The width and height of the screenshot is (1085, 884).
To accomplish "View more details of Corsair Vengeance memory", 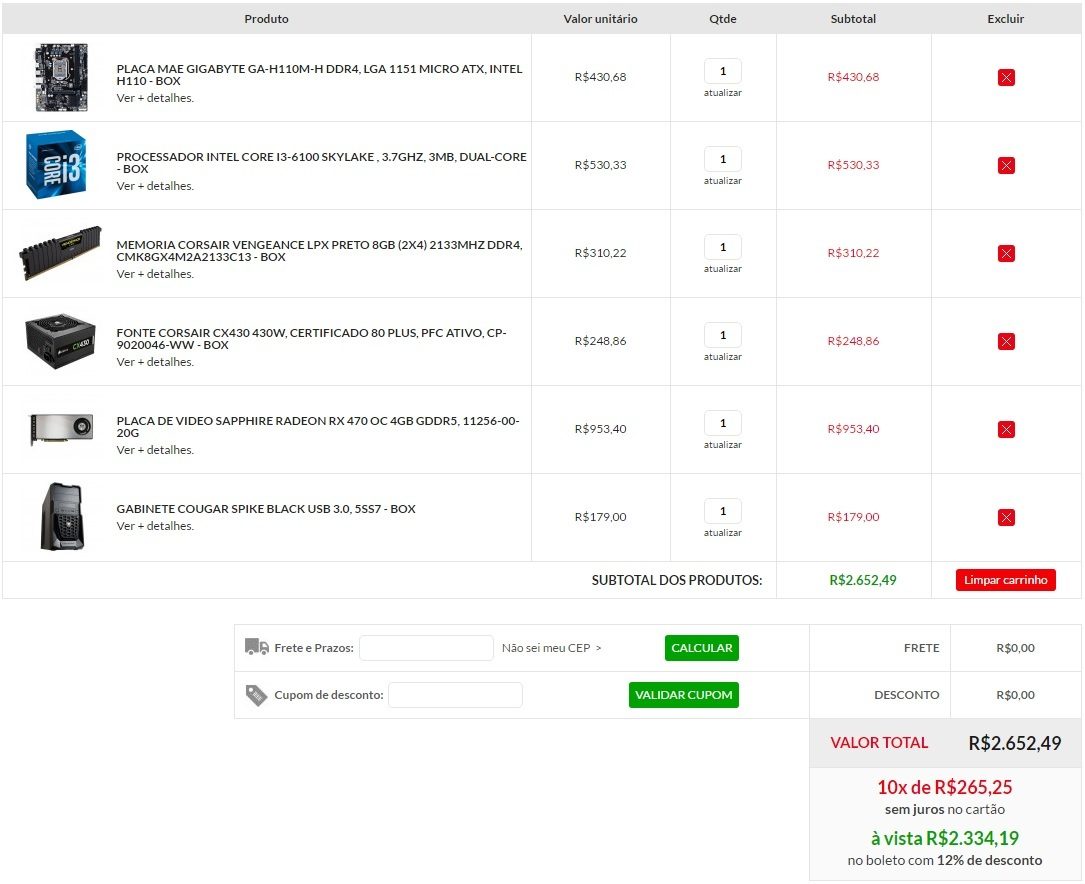I will click(155, 274).
